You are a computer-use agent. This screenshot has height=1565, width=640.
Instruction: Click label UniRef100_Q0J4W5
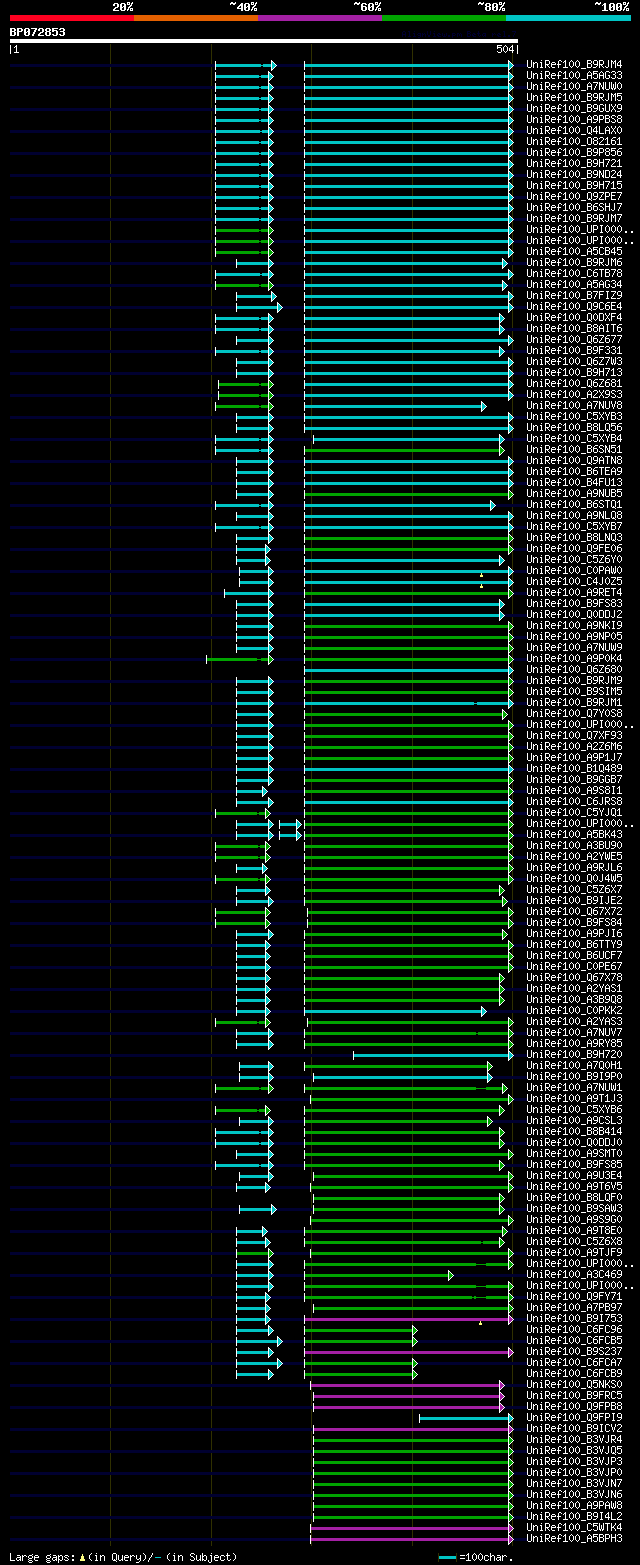(x=574, y=878)
